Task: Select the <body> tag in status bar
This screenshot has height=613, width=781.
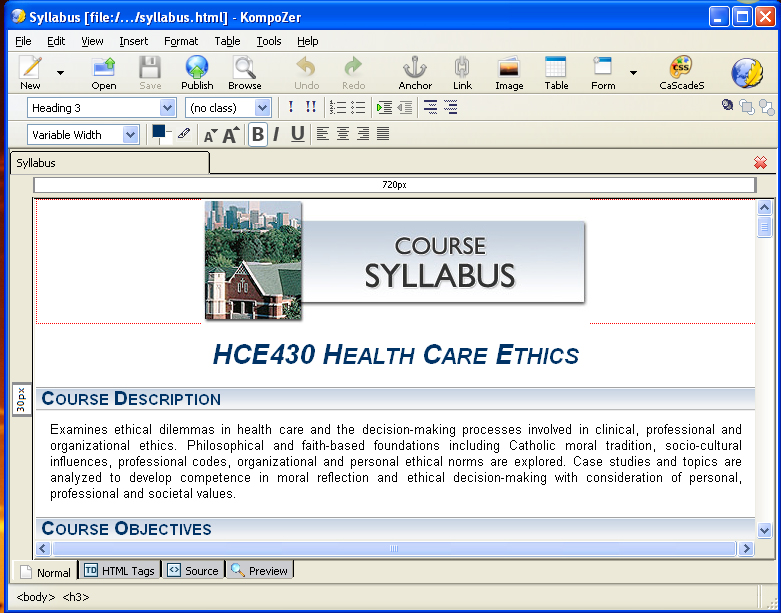Action: [36, 597]
